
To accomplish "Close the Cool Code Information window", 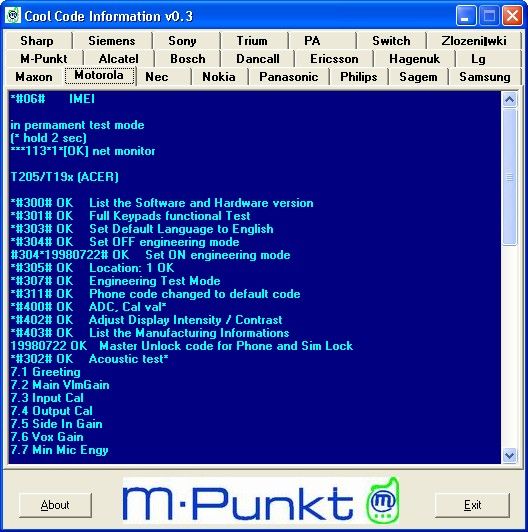I will 512,16.
